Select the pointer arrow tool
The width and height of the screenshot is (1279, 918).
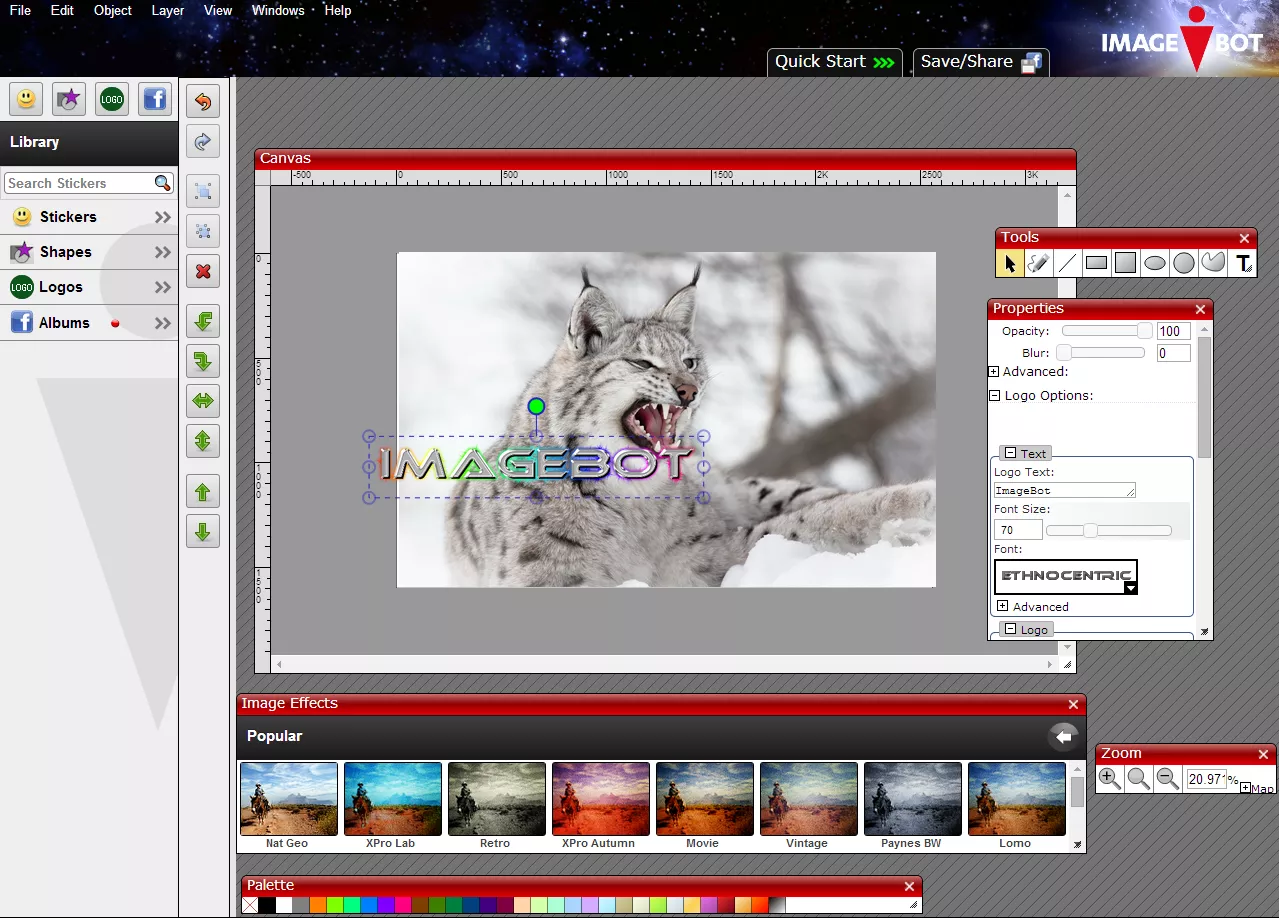tap(1009, 263)
